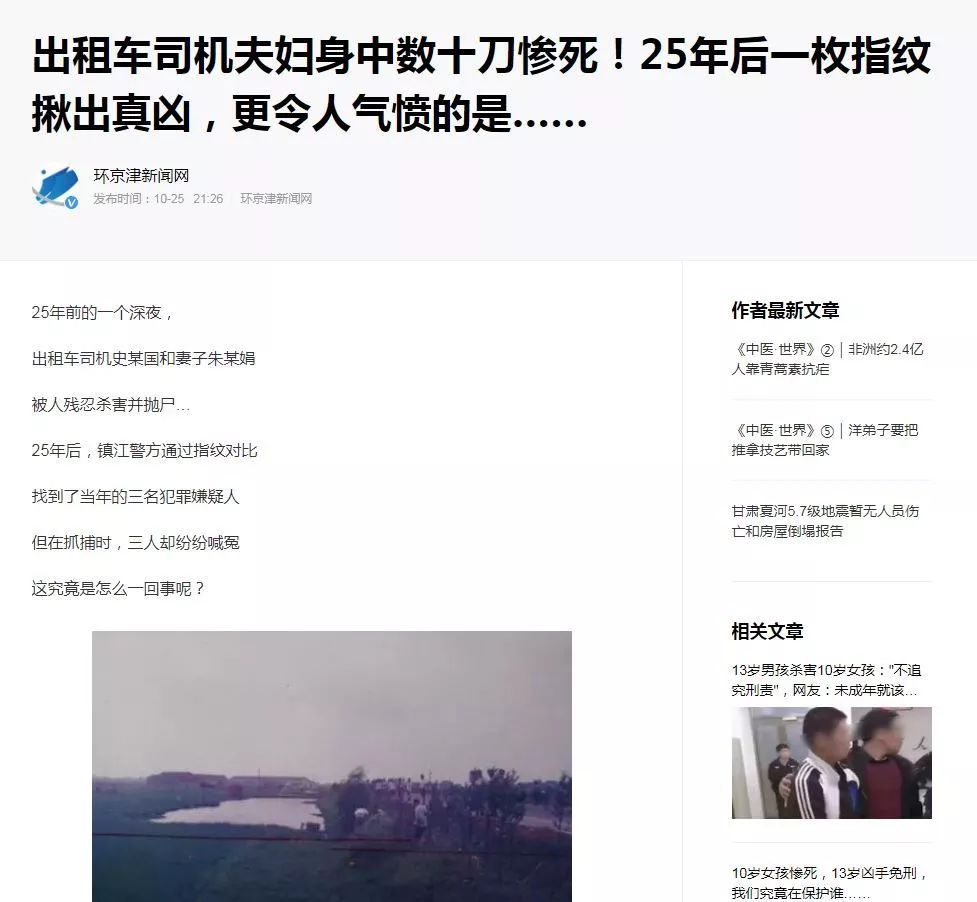Open article 甘肃夏河5.7级地震暂无人员伤亡
The height and width of the screenshot is (902, 977).
(x=825, y=521)
